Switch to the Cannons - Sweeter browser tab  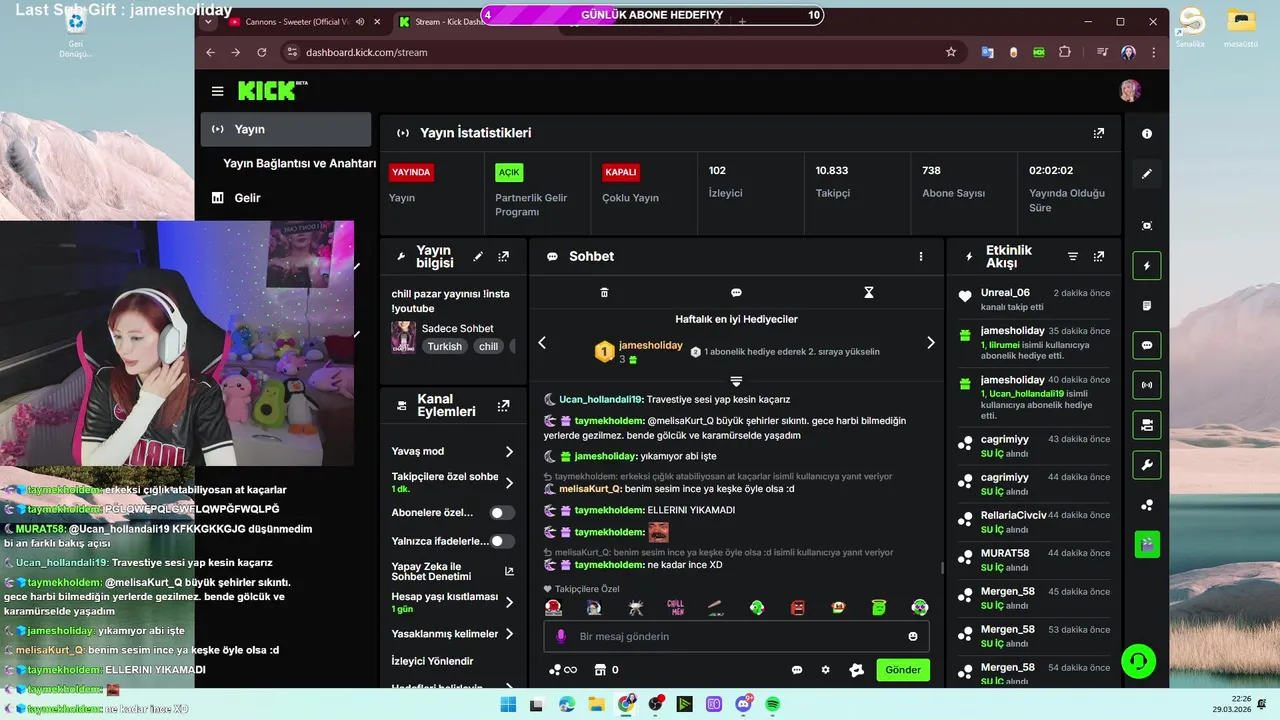tap(297, 21)
